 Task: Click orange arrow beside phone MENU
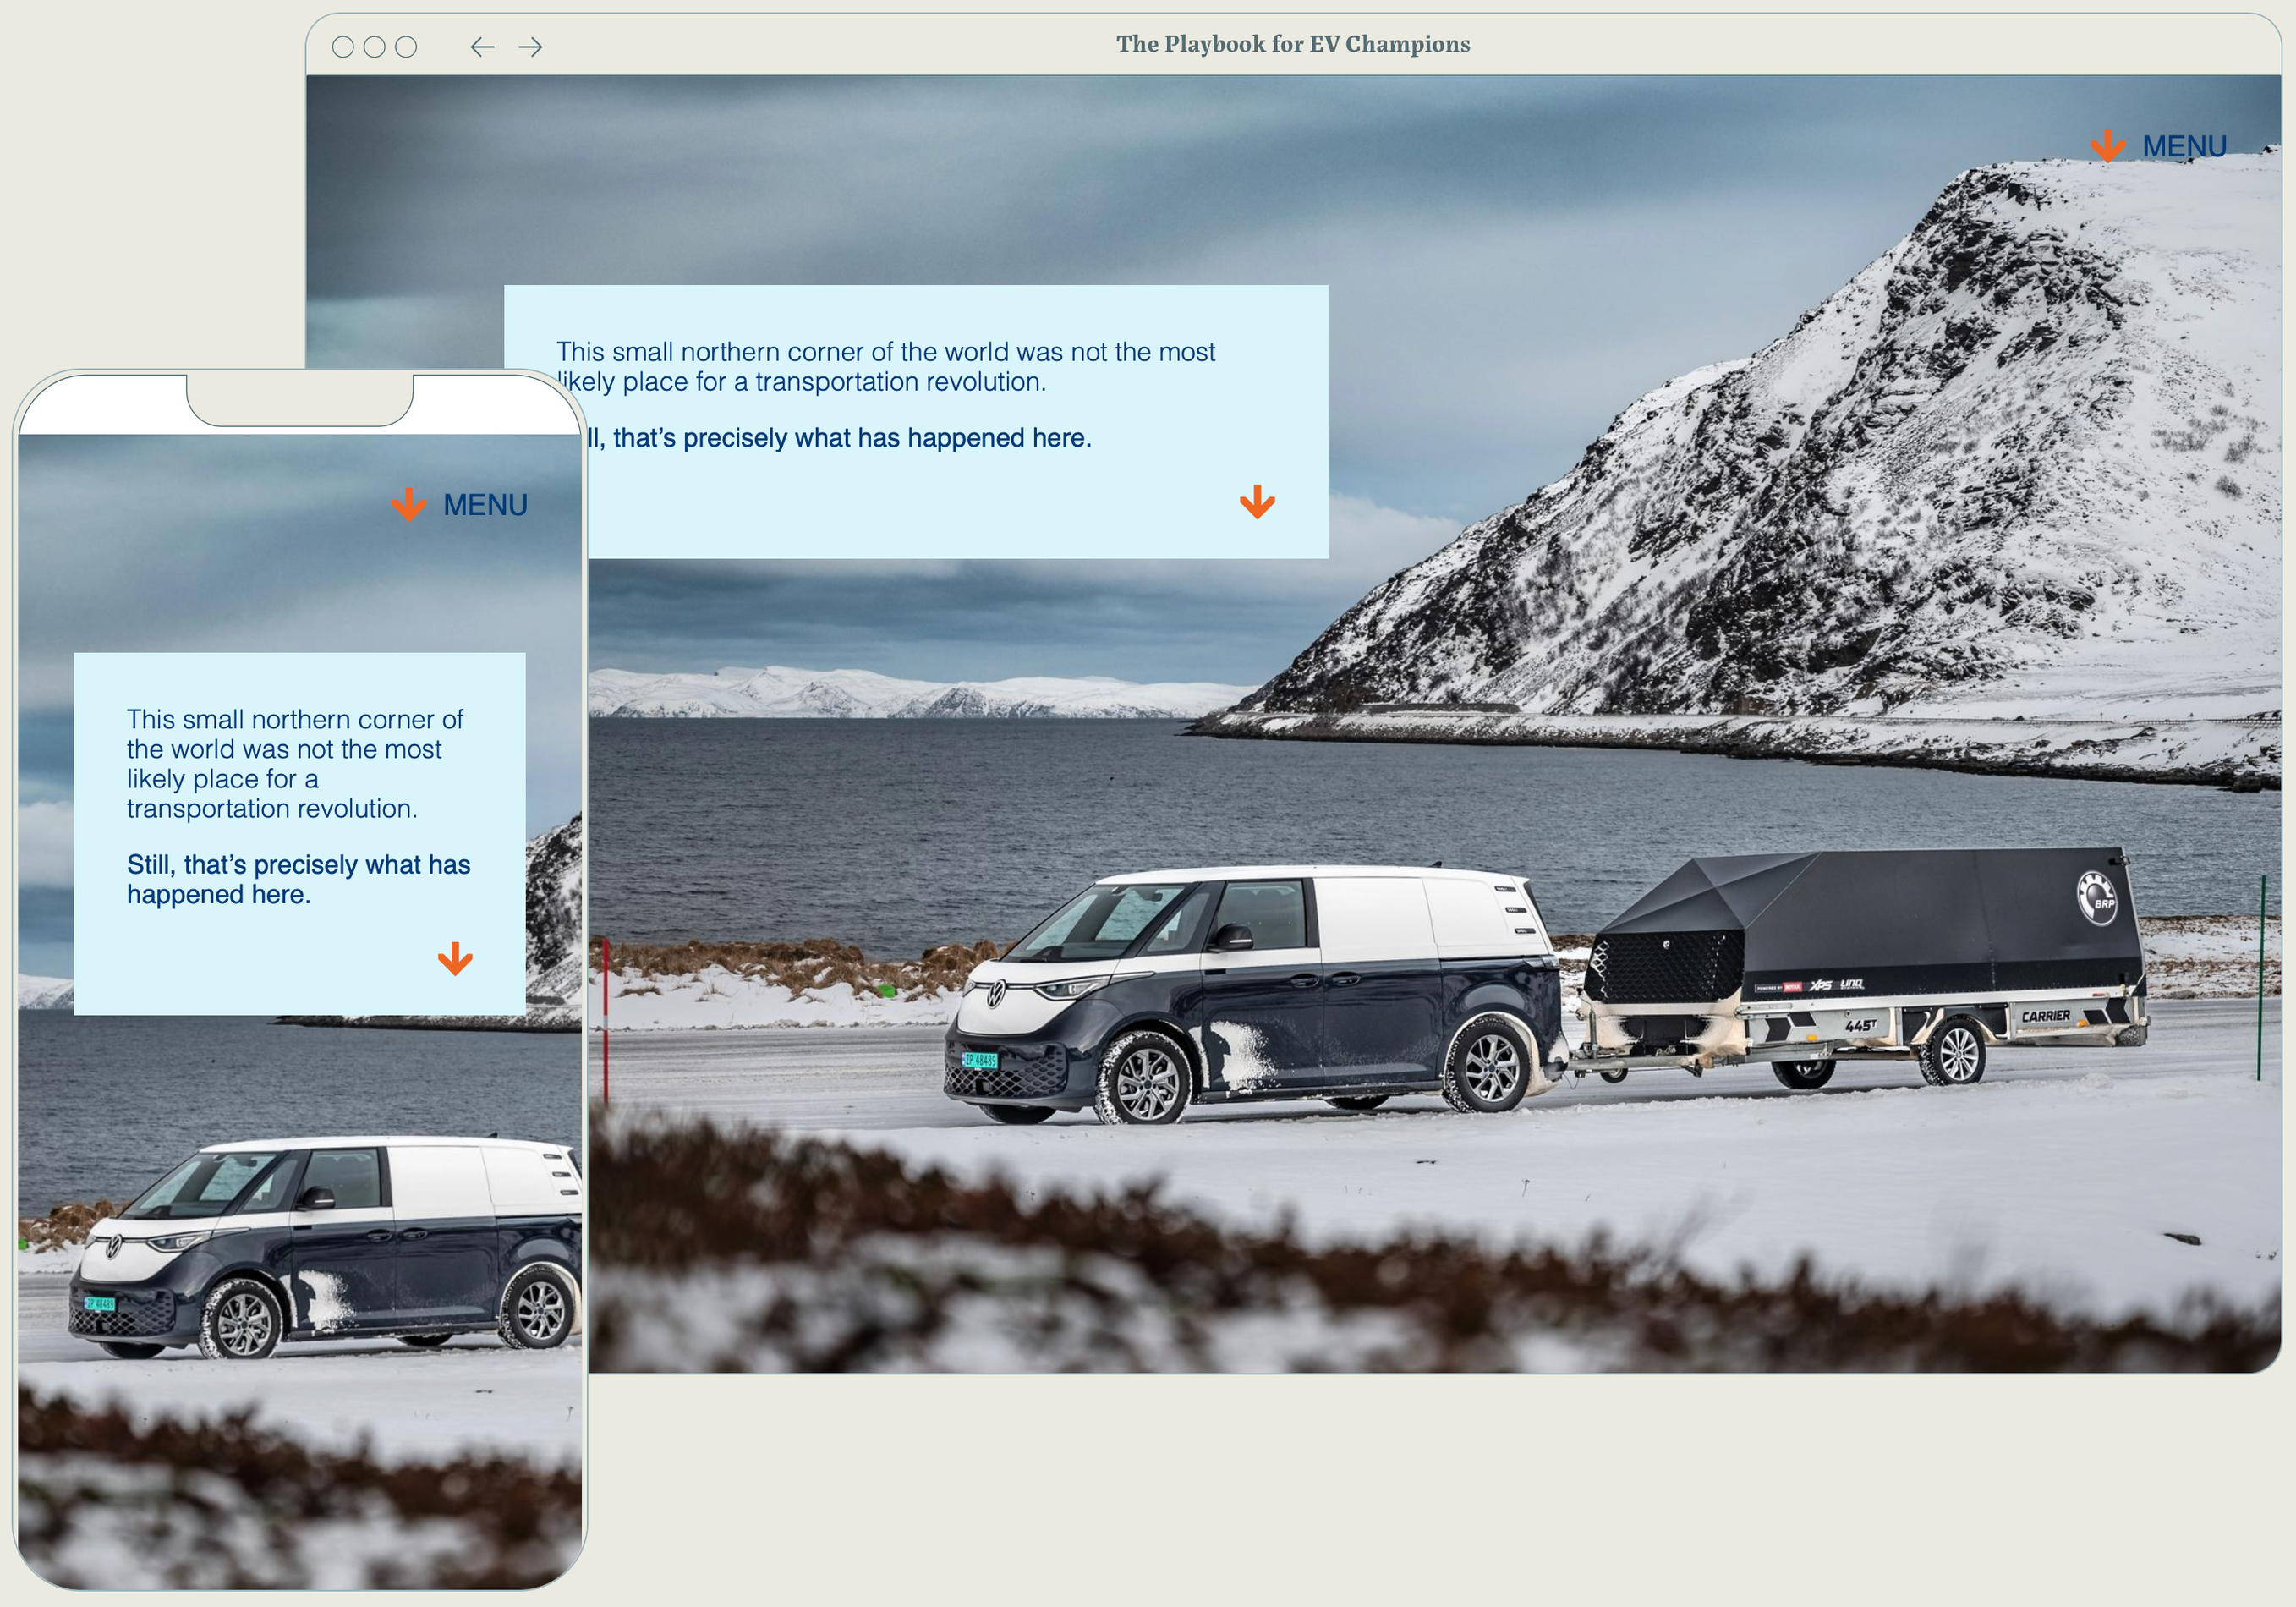click(x=409, y=505)
